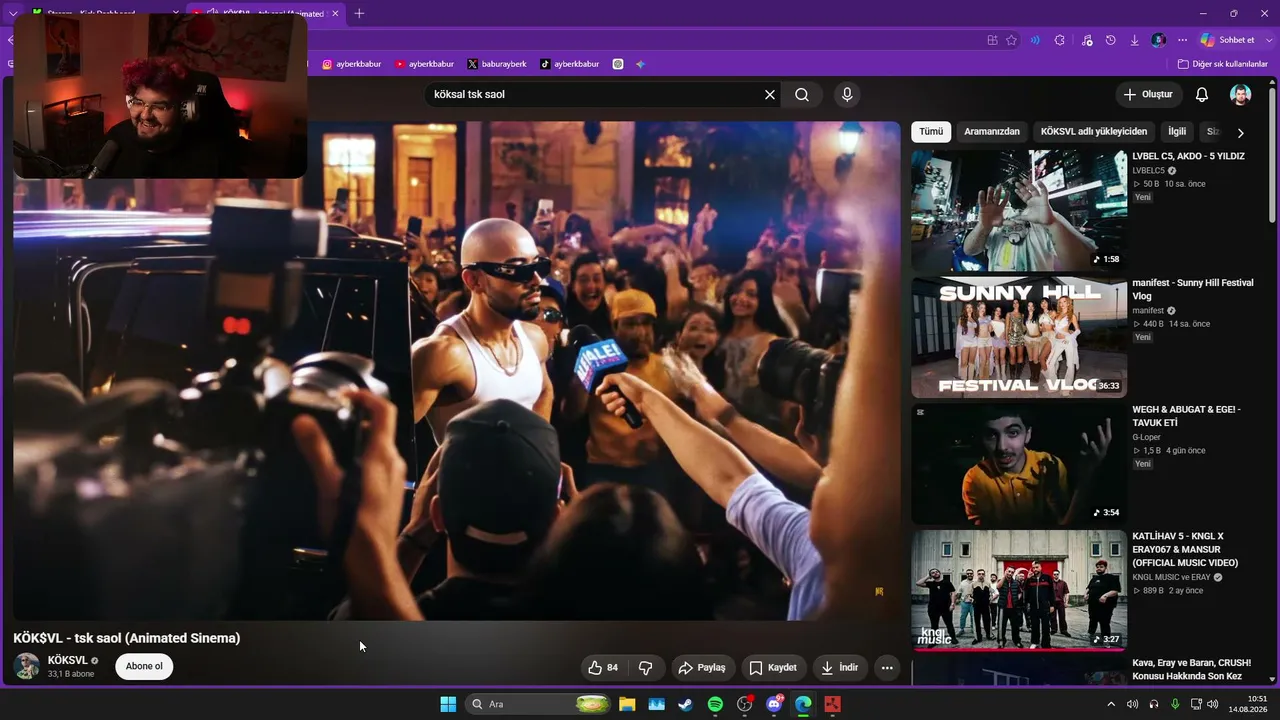1280x720 pixels.
Task: Click the 'WEGH & ABUGAT & EGE! - TAVUK ETİ' title
Action: tap(1186, 416)
